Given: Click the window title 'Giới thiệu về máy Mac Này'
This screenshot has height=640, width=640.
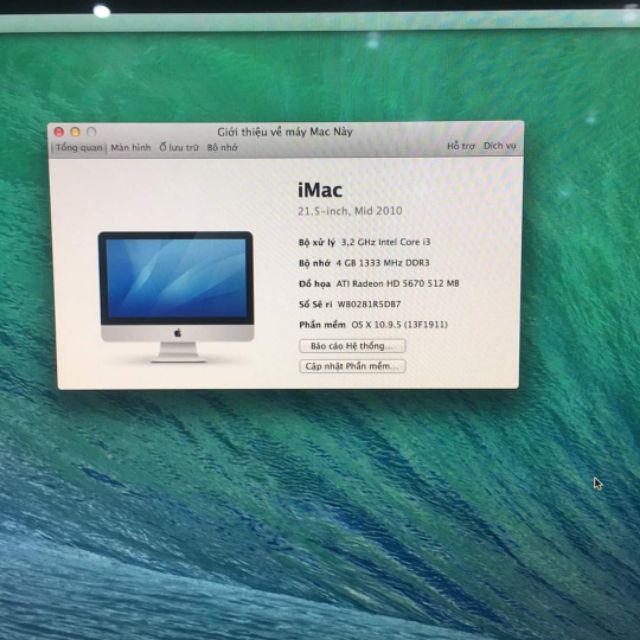Looking at the screenshot, I should 285,132.
